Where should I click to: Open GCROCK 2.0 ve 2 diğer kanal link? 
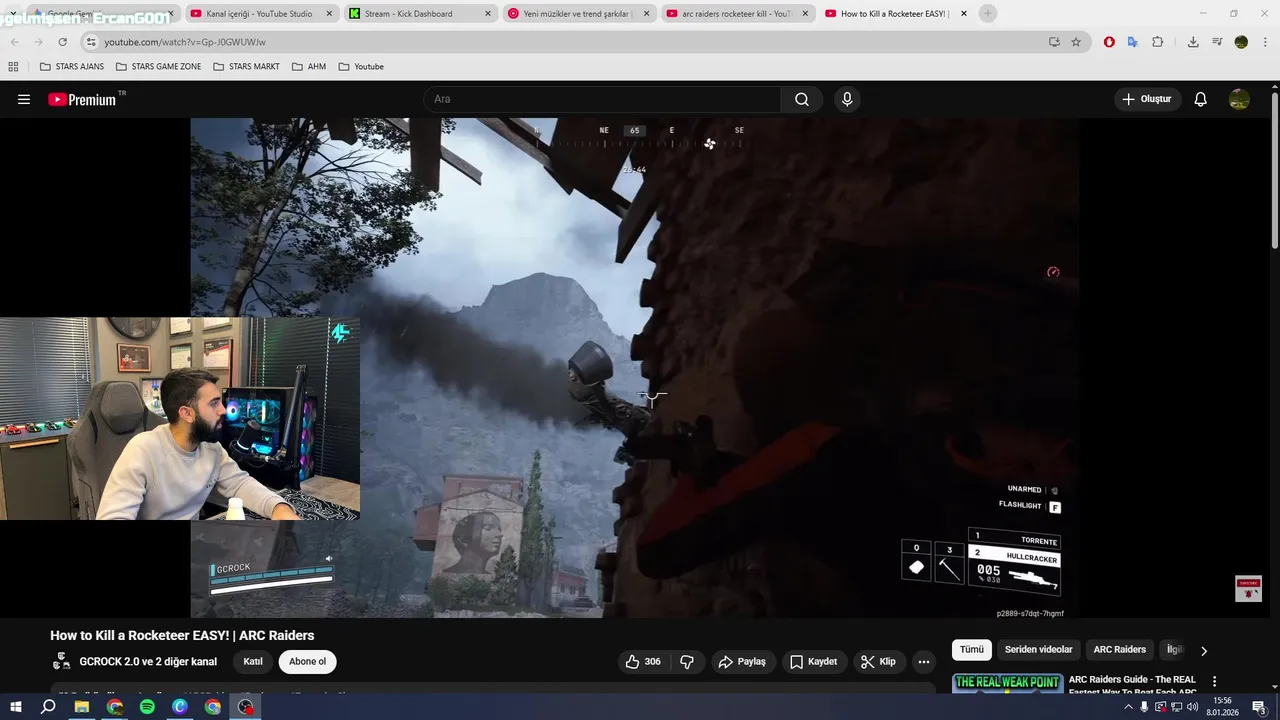pyautogui.click(x=148, y=661)
